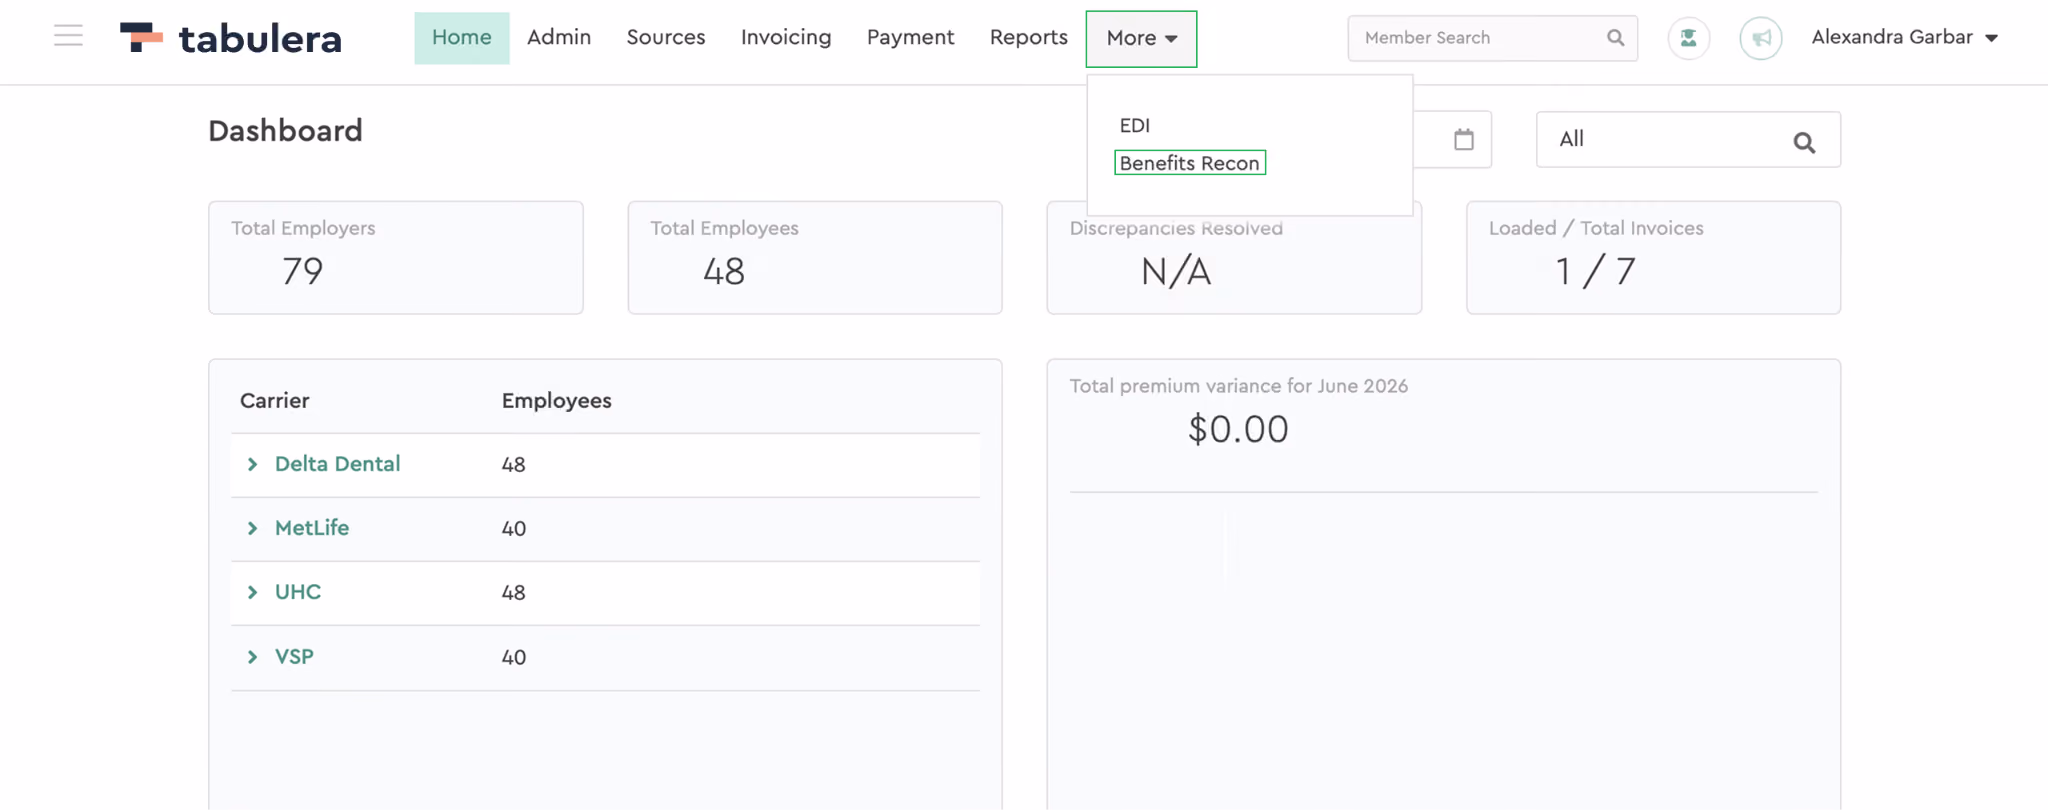
Task: Open the Payment menu
Action: [910, 38]
